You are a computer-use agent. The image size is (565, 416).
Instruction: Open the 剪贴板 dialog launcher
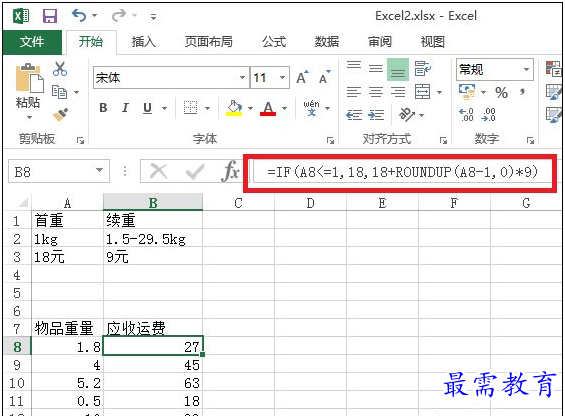pyautogui.click(x=80, y=140)
